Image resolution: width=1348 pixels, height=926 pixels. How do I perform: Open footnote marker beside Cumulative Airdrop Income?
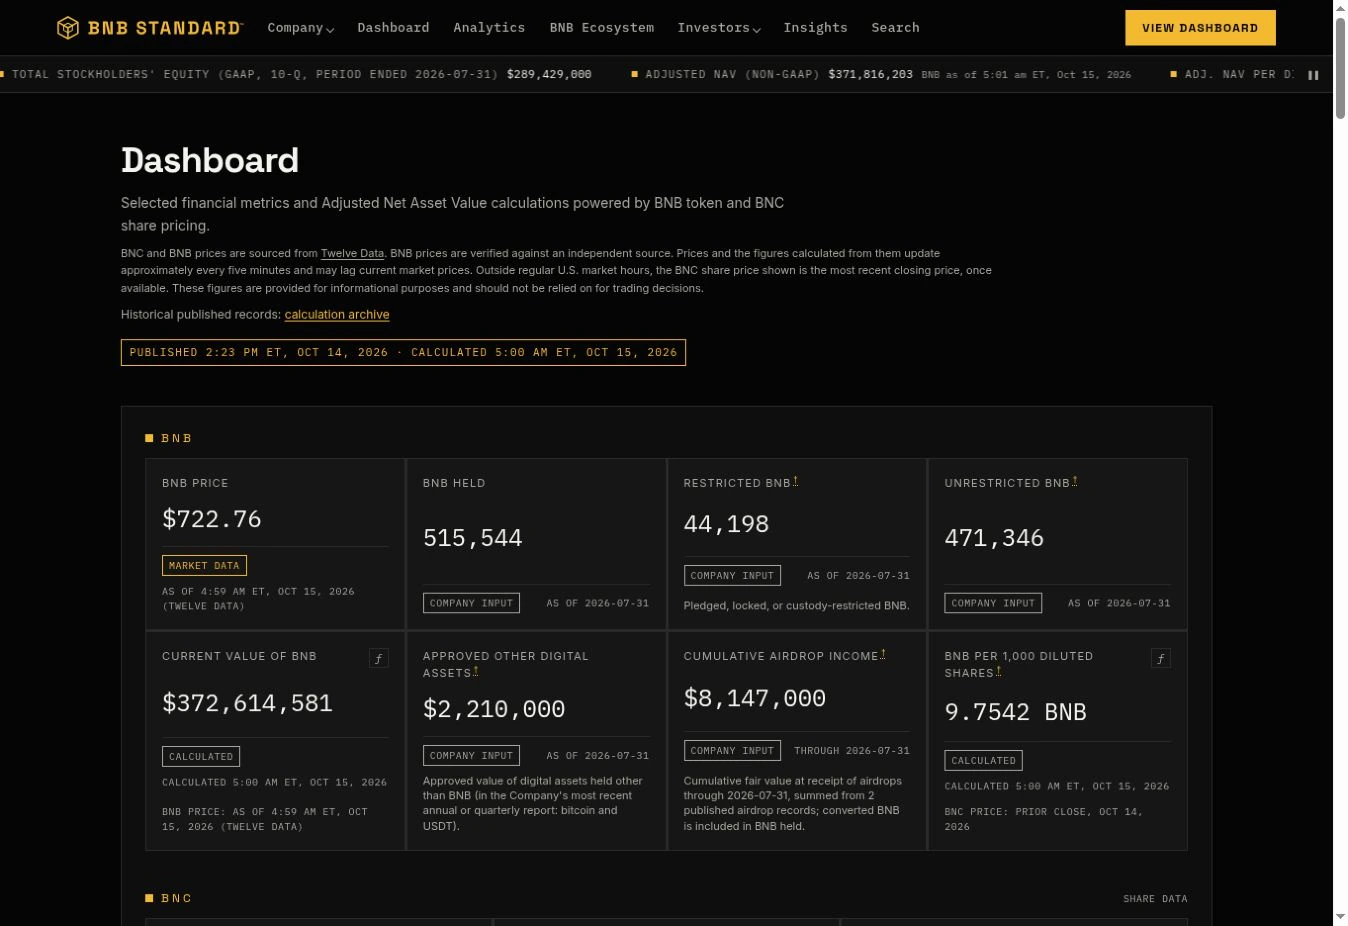coord(883,654)
